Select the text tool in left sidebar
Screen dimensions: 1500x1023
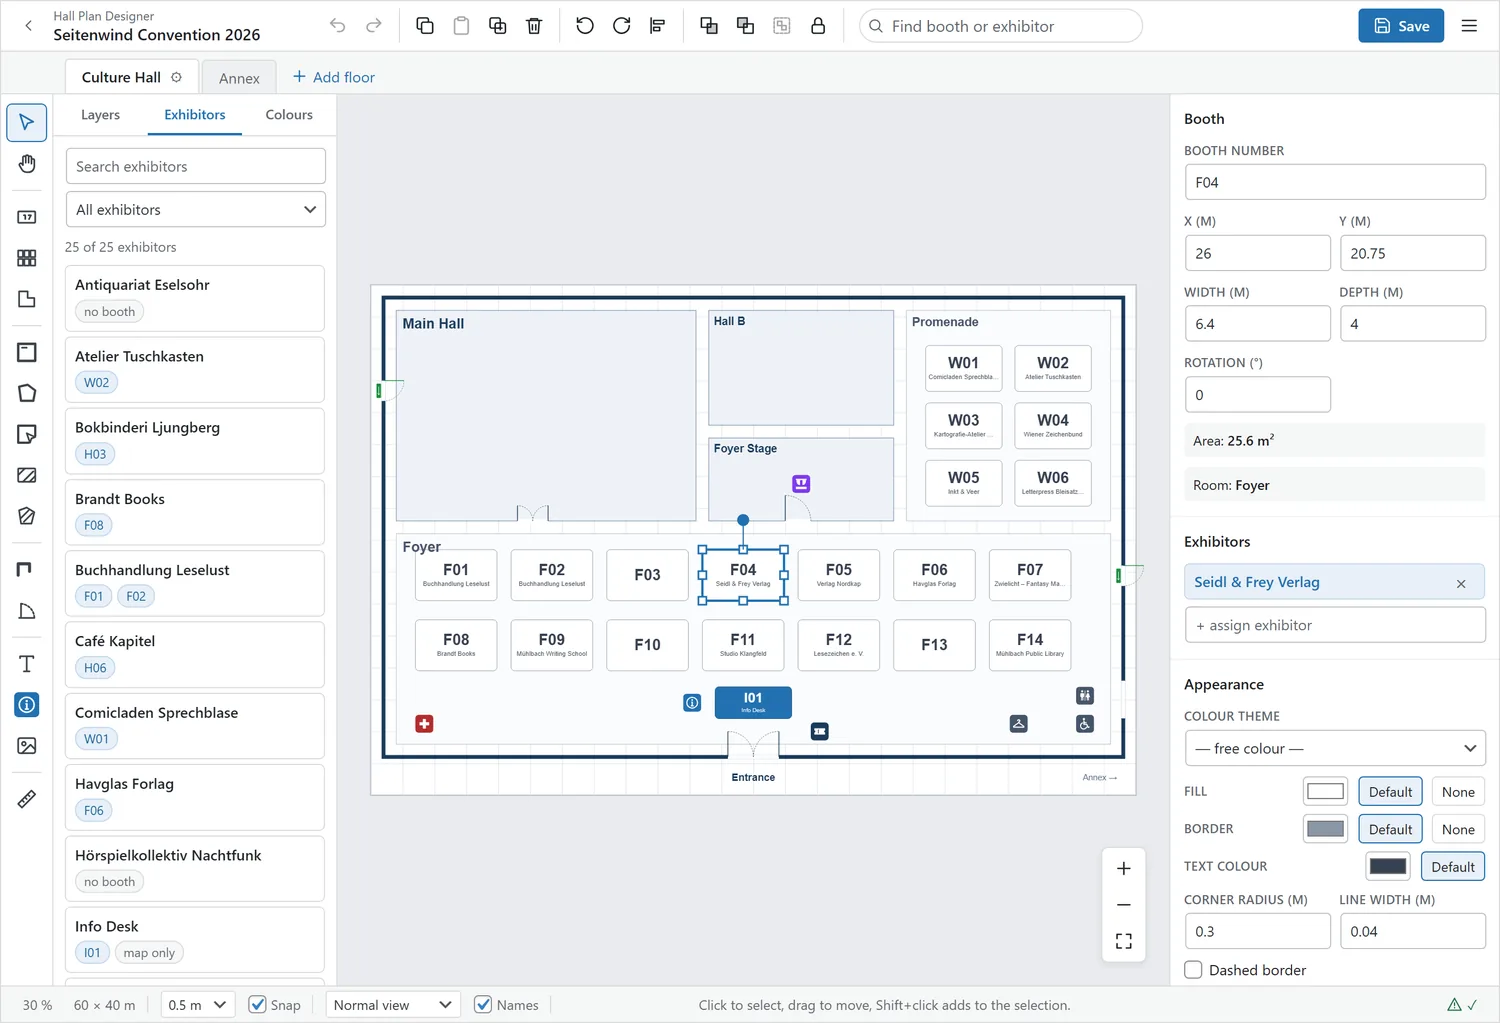click(x=27, y=664)
